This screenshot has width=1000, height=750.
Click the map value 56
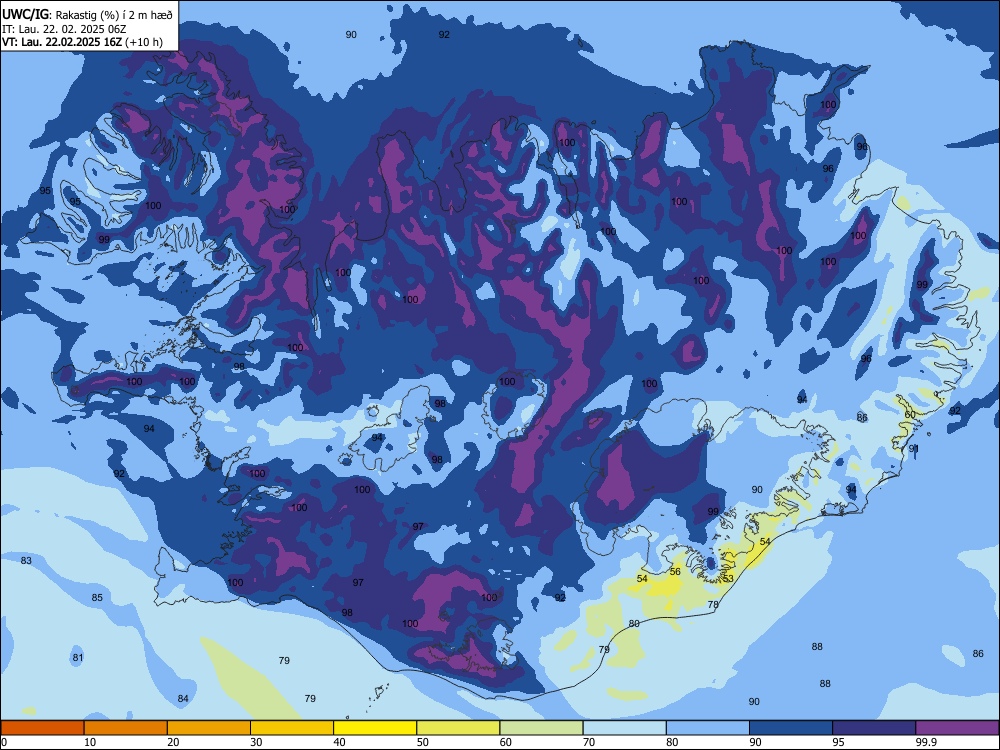pos(675,571)
